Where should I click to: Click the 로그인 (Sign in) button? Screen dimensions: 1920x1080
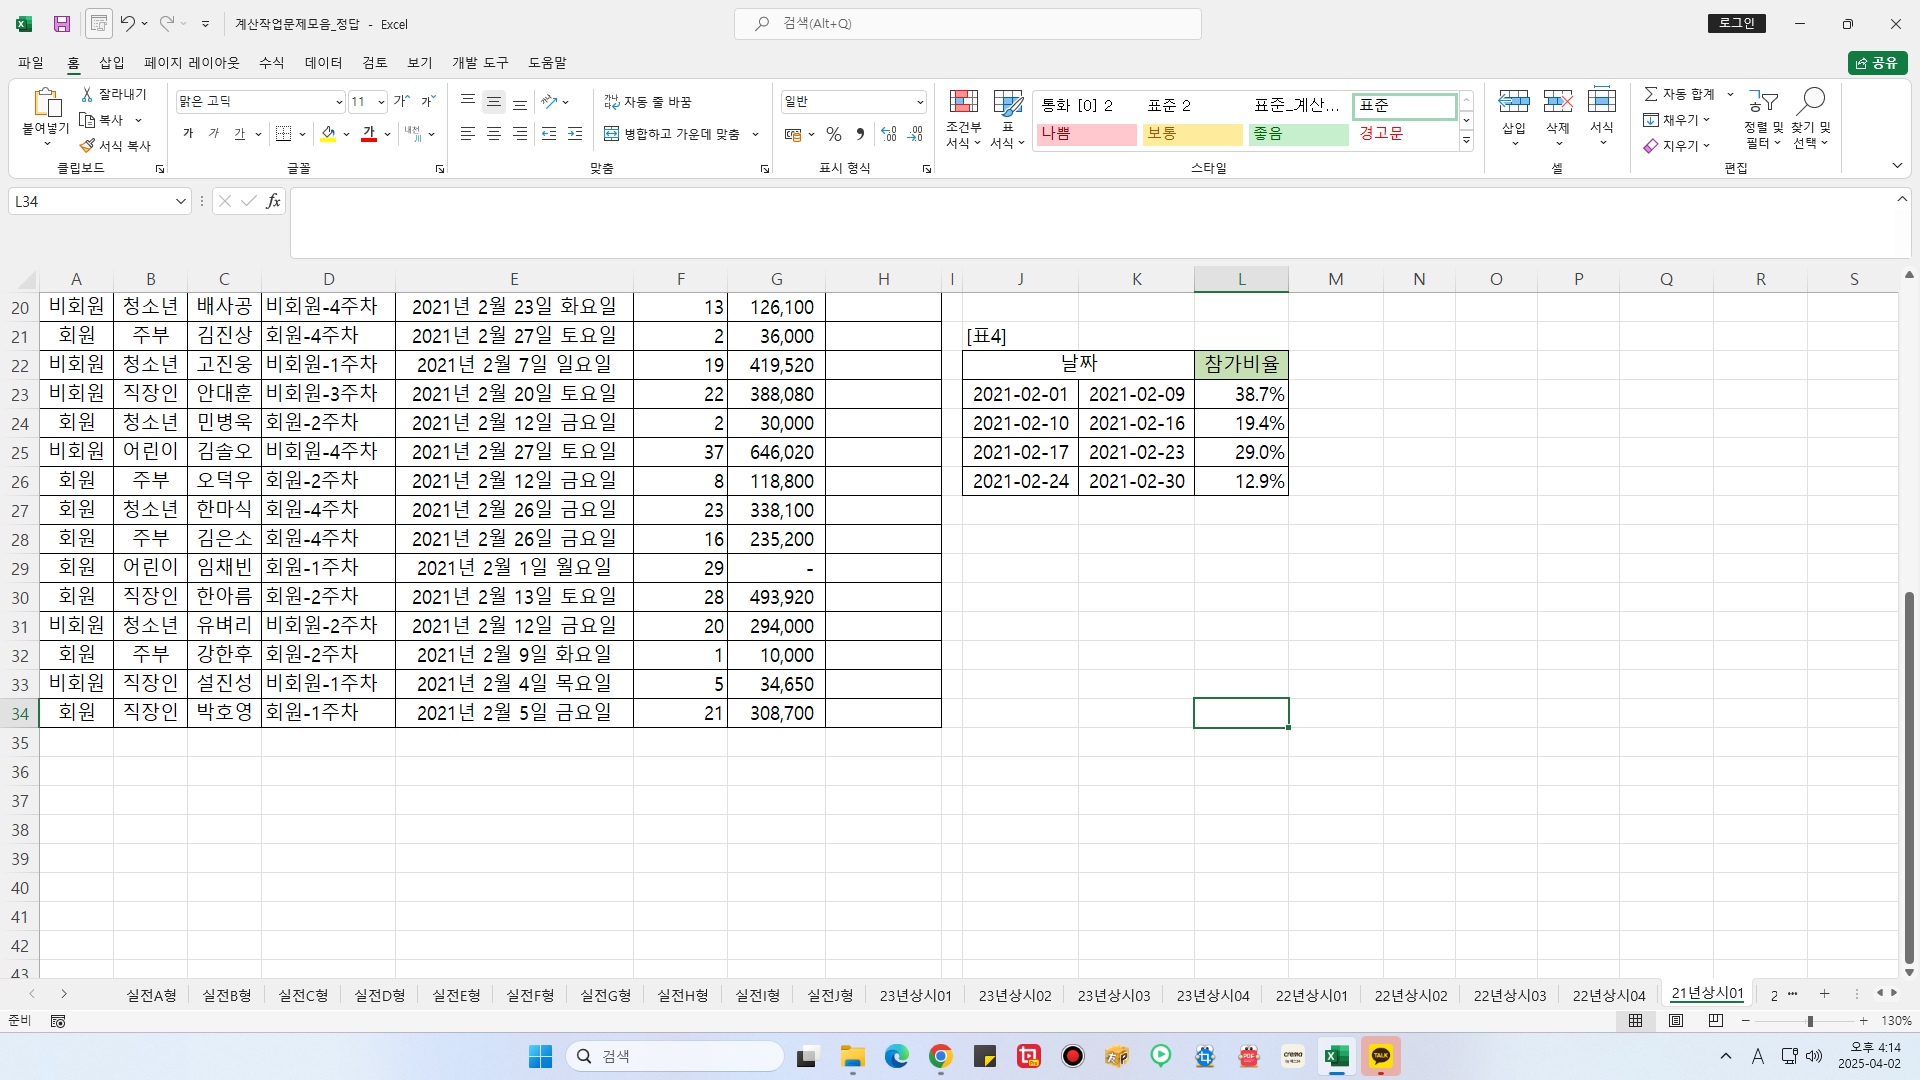pos(1737,23)
